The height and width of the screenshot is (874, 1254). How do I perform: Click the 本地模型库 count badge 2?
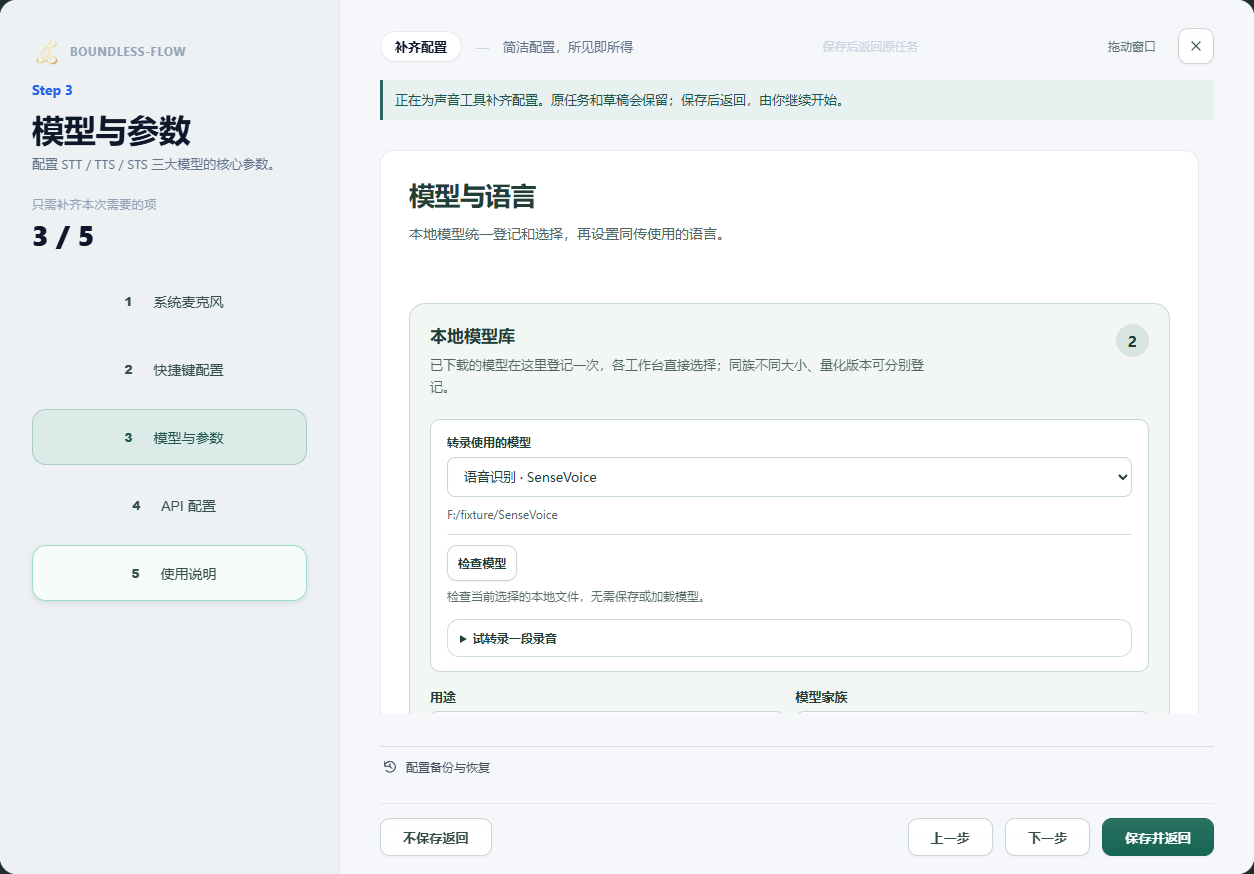pyautogui.click(x=1132, y=341)
